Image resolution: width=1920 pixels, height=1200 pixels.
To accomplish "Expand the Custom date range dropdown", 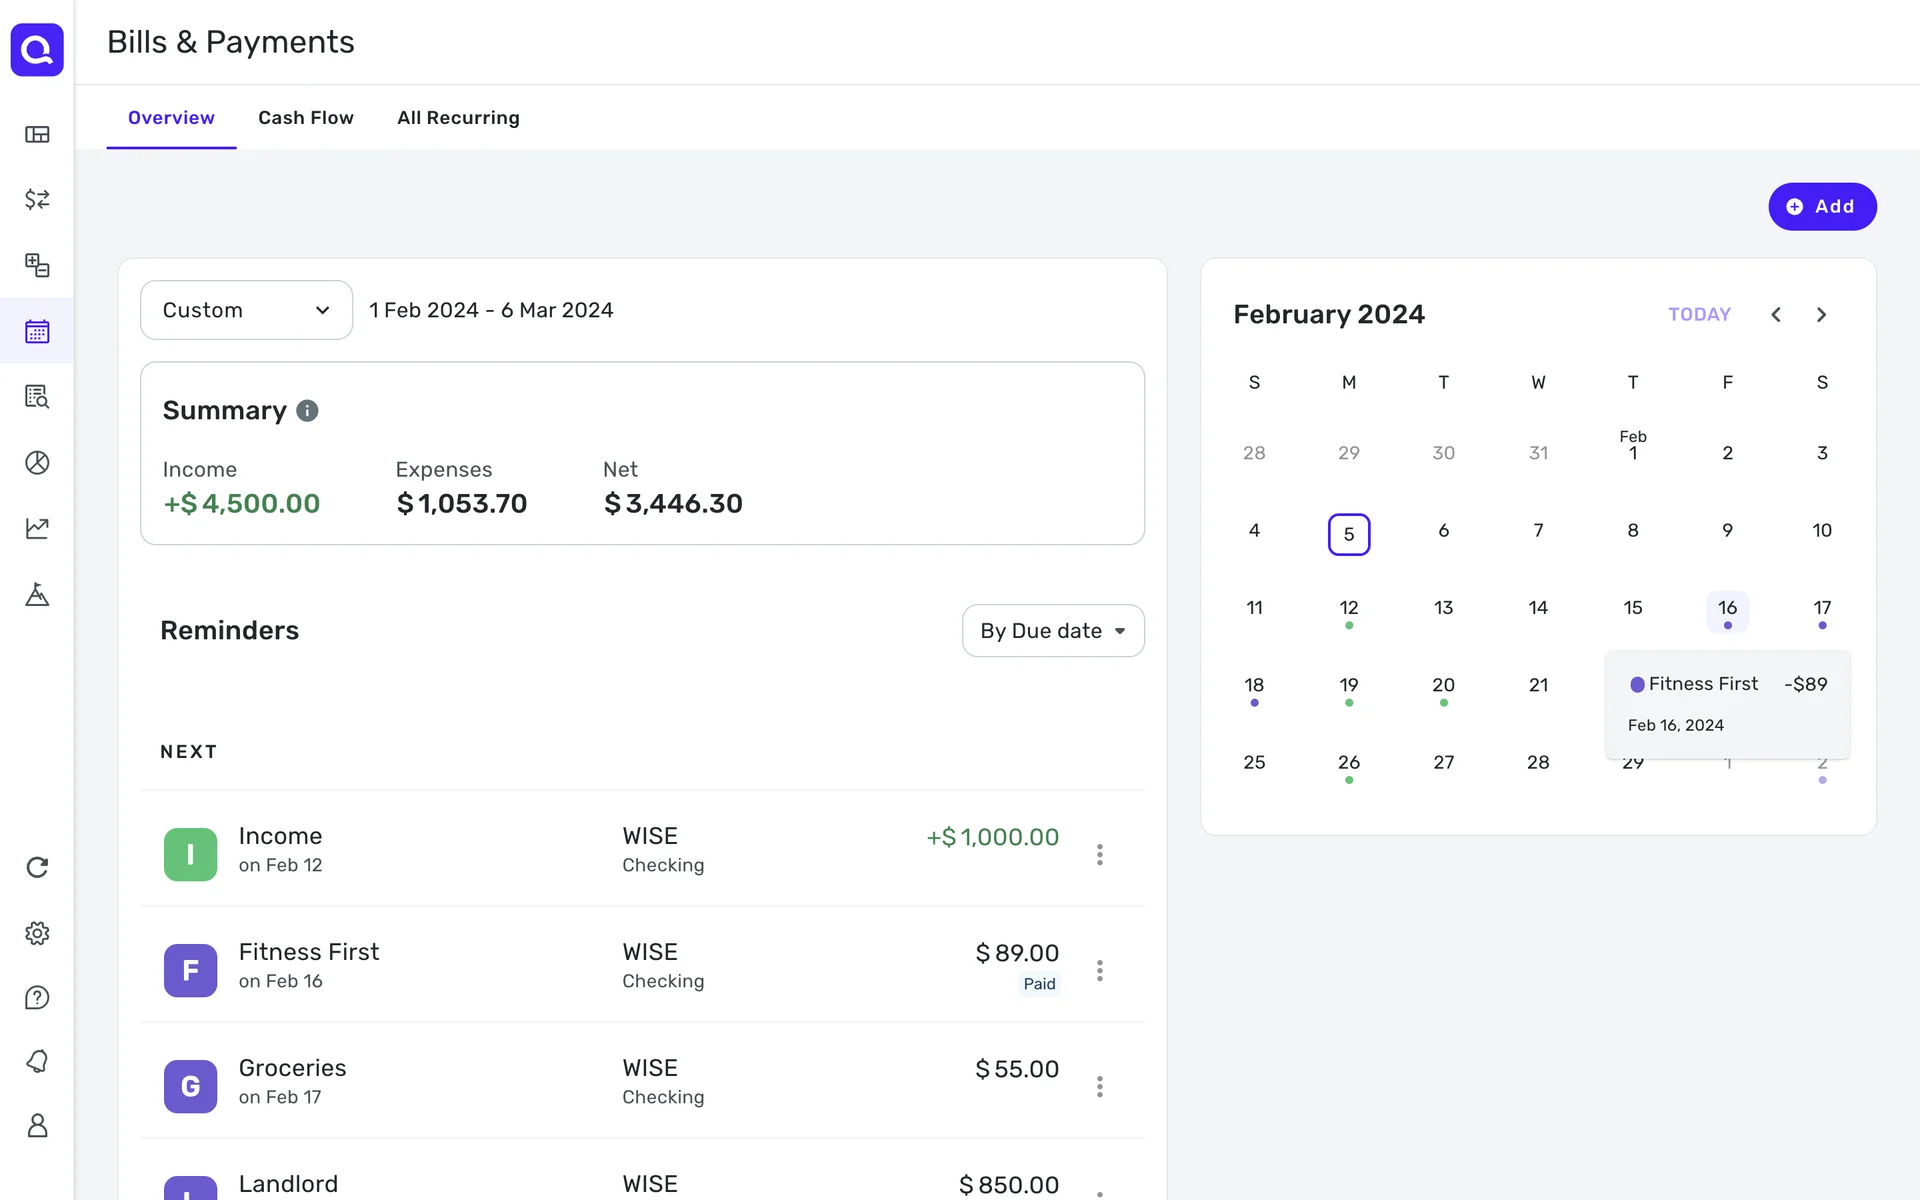I will point(246,310).
